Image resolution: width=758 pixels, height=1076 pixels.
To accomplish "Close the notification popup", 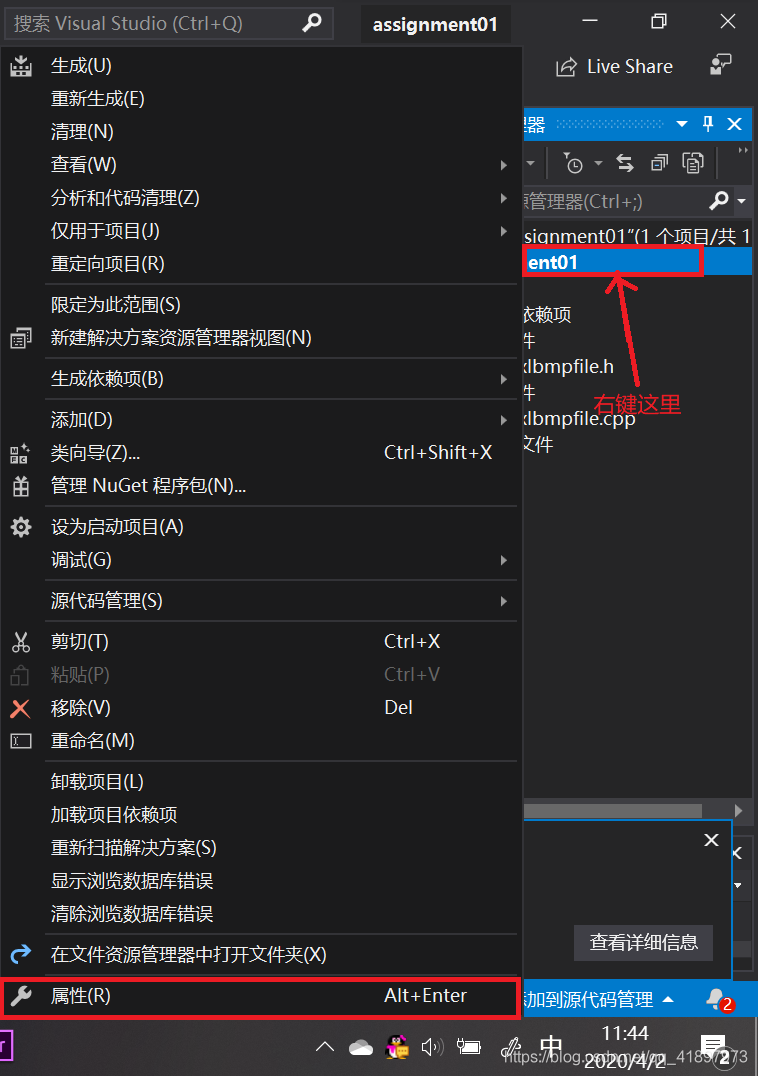I will click(x=711, y=840).
